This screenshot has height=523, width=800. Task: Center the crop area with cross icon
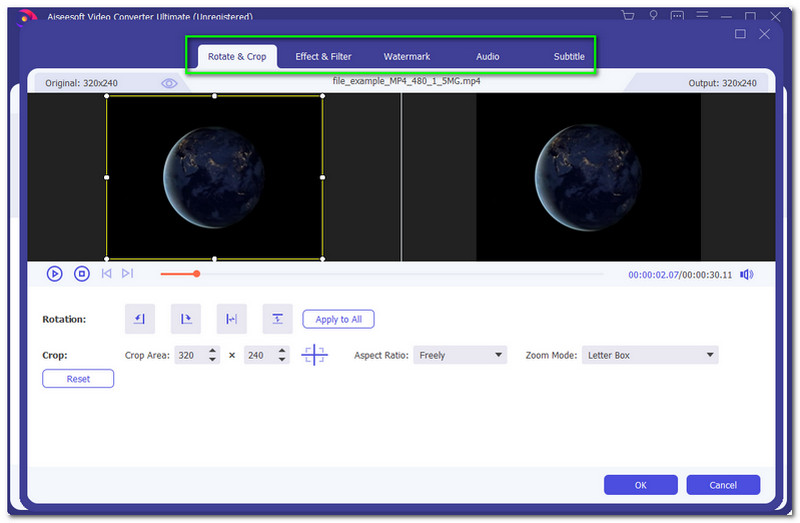click(x=314, y=355)
